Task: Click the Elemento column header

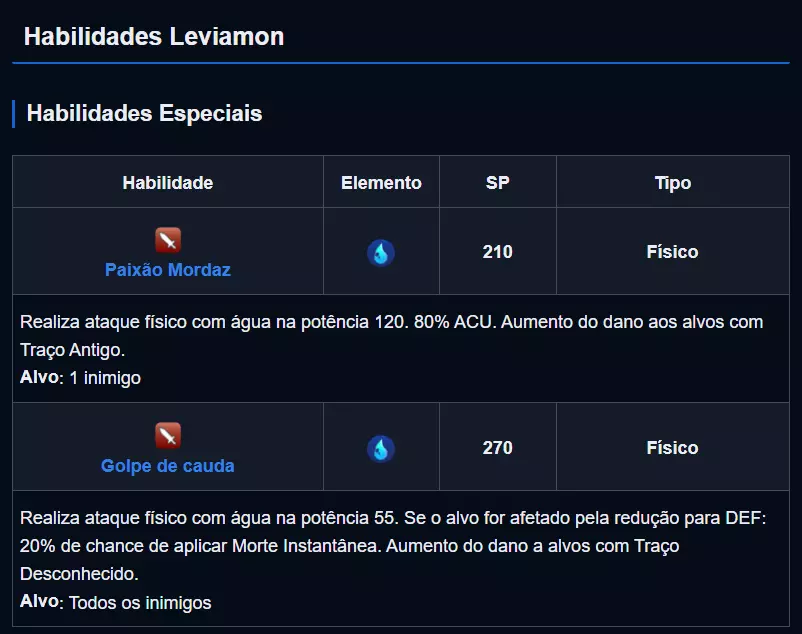Action: pos(381,183)
